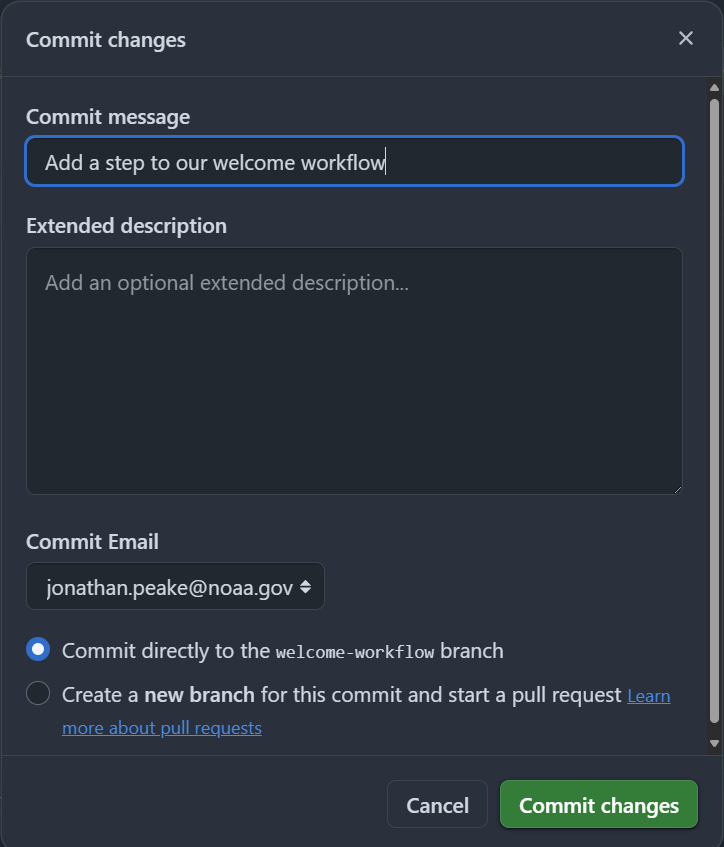Viewport: 724px width, 847px height.
Task: Select the Create a new branch radio button
Action: pyautogui.click(x=38, y=693)
